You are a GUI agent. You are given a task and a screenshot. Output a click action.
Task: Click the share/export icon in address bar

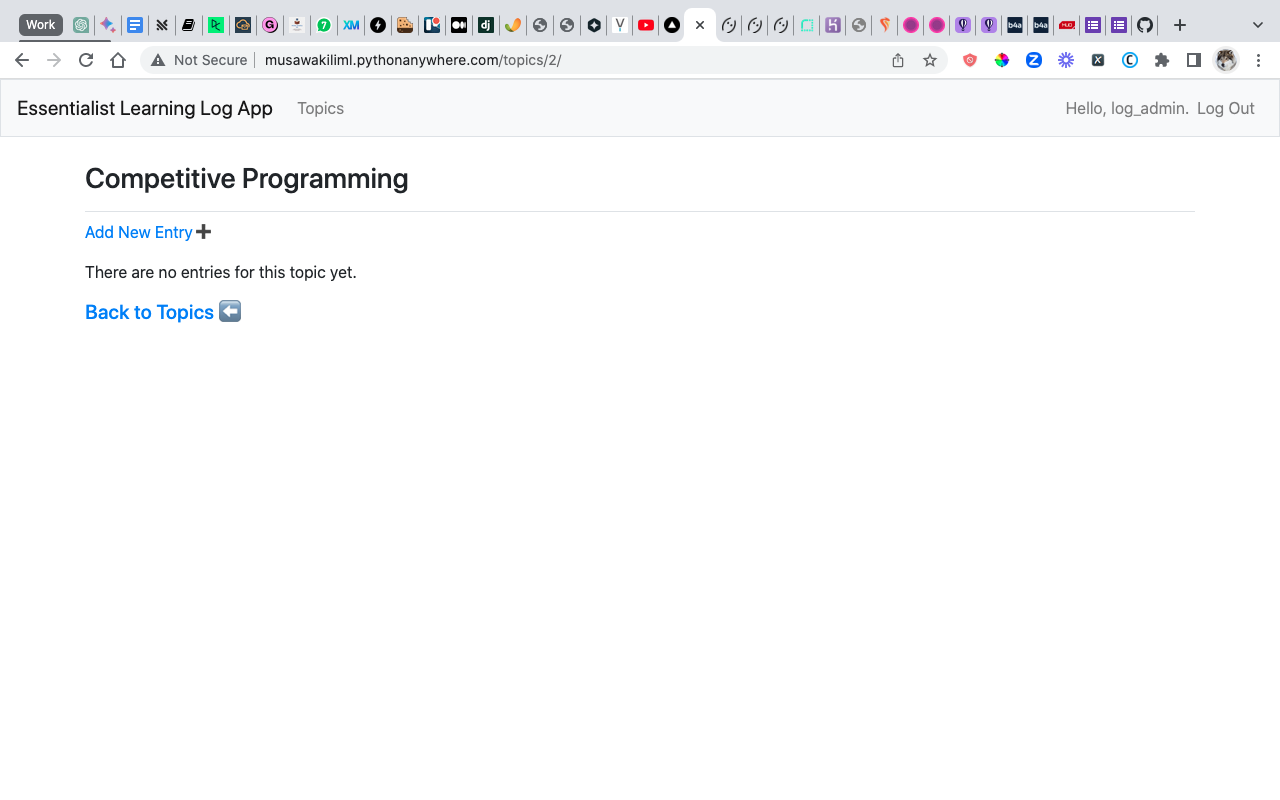pos(897,60)
